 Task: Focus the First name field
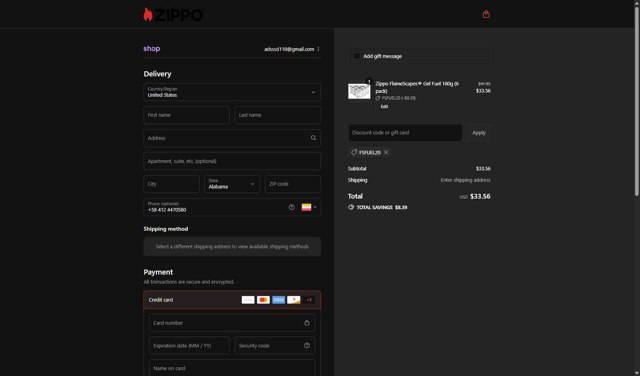(186, 115)
